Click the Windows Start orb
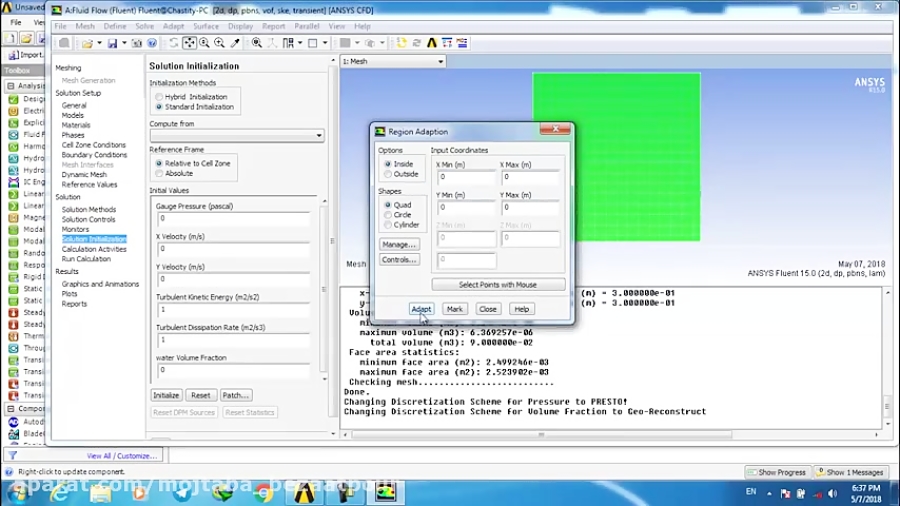This screenshot has height=506, width=900. [18, 492]
